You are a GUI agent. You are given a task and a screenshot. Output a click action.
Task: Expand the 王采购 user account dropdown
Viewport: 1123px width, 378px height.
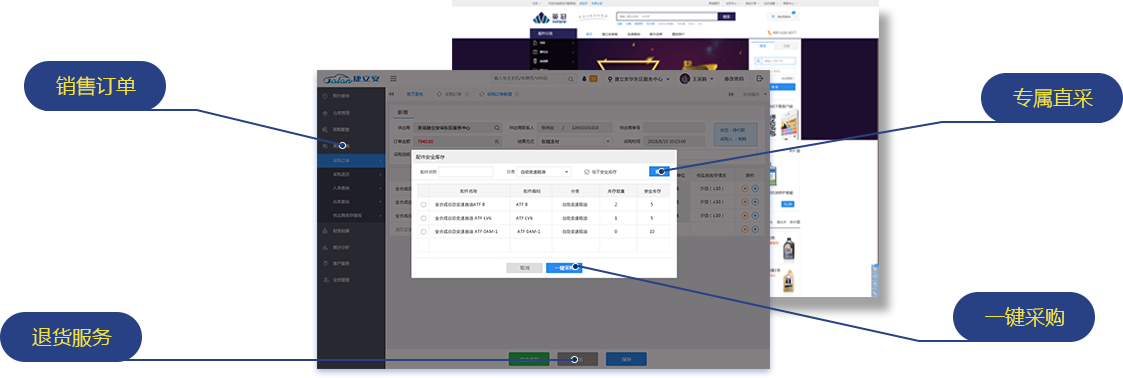695,79
